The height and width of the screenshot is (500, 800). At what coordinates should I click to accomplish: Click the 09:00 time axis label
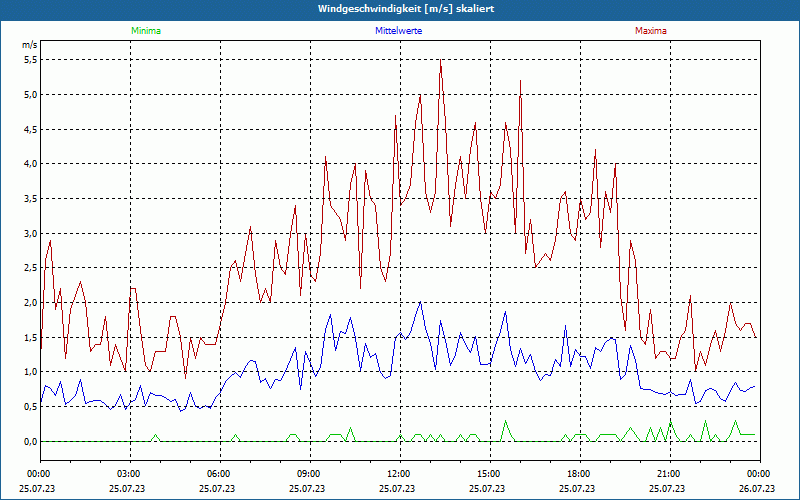(309, 474)
